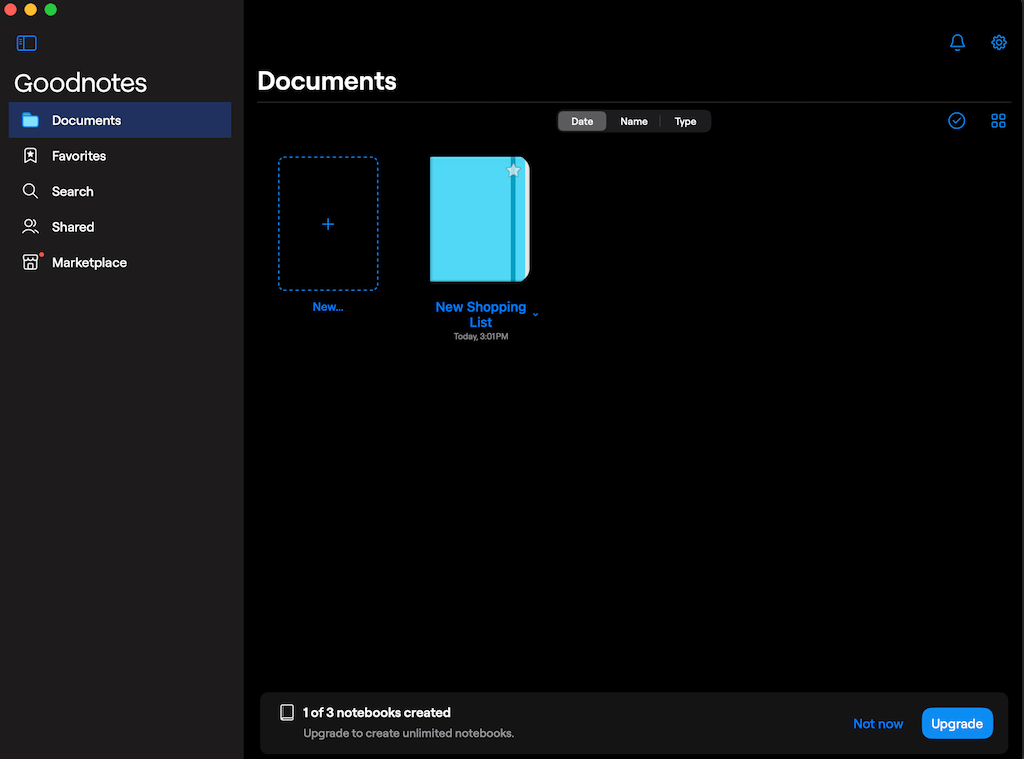Image resolution: width=1024 pixels, height=759 pixels.
Task: Click the Upgrade button
Action: [957, 723]
